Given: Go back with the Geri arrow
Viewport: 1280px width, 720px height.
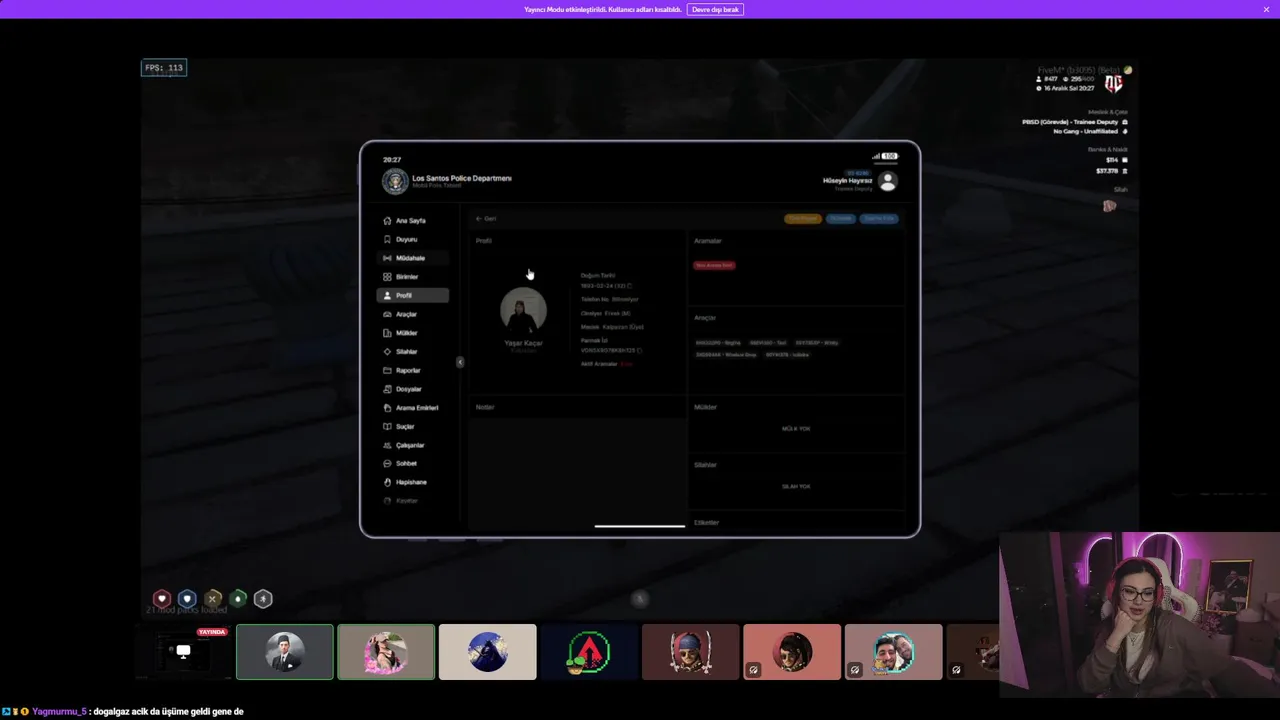Looking at the screenshot, I should pyautogui.click(x=486, y=218).
